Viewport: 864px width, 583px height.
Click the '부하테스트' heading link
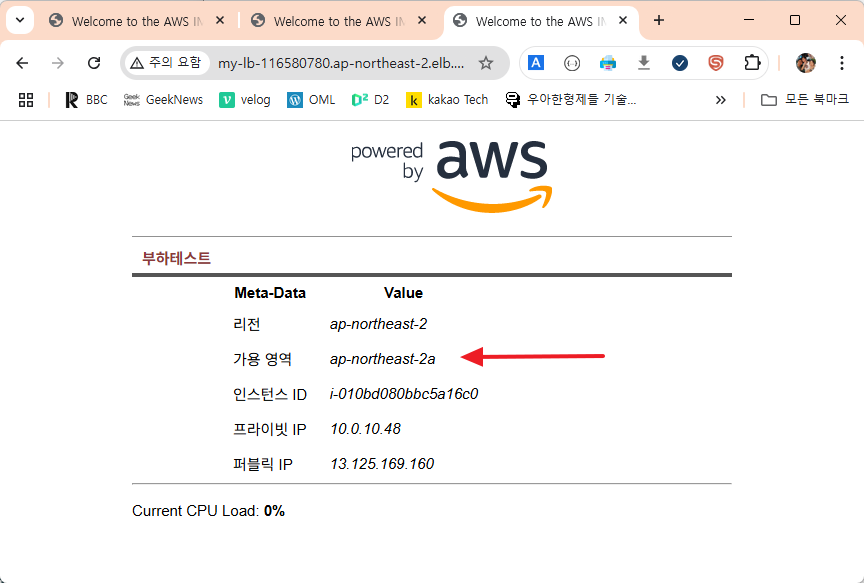pyautogui.click(x=176, y=258)
